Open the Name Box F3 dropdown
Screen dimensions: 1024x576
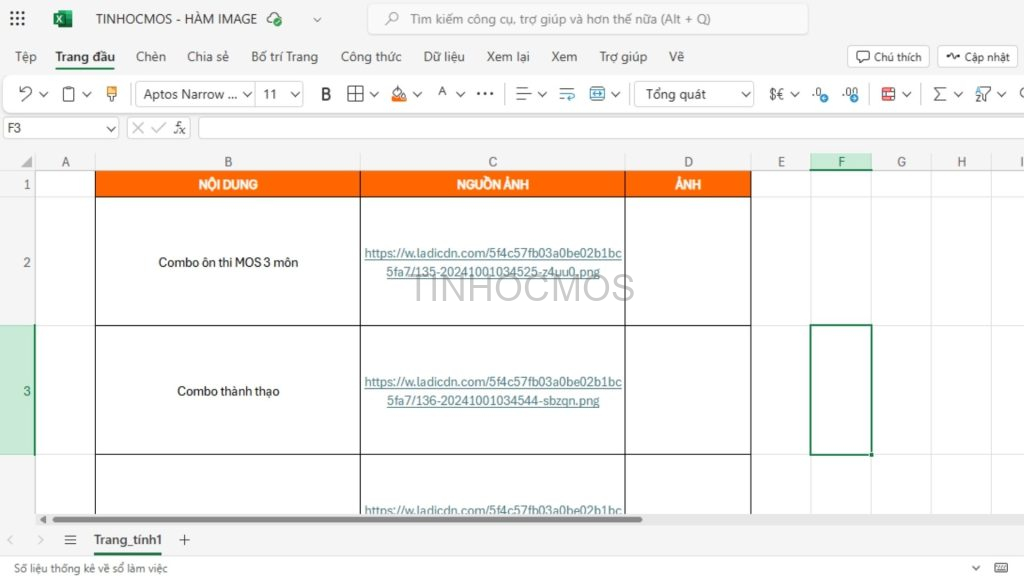(110, 129)
